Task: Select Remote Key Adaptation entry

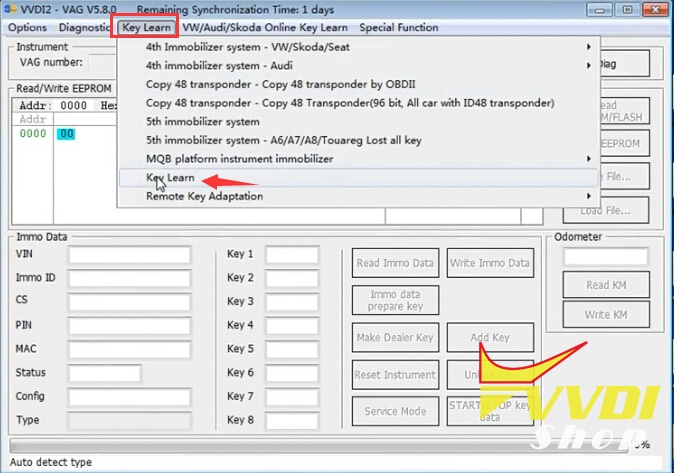Action: [359, 196]
